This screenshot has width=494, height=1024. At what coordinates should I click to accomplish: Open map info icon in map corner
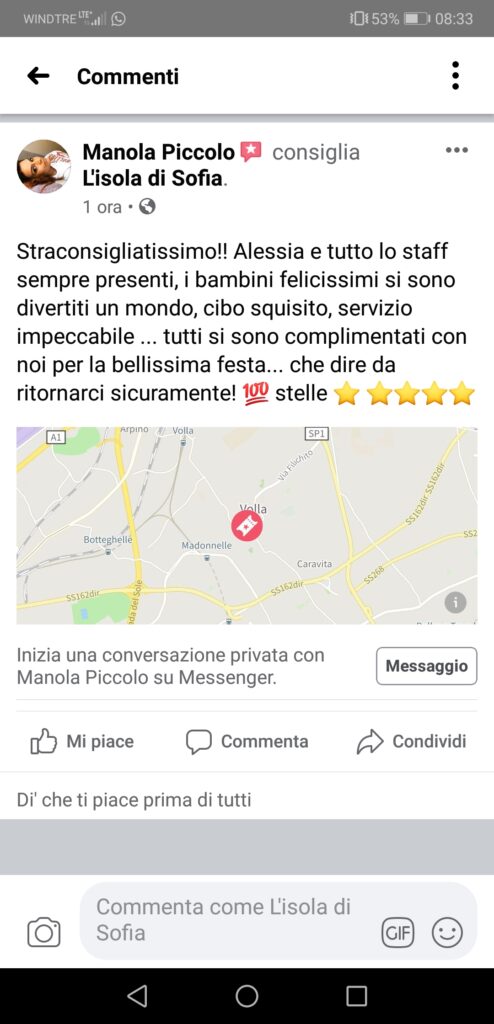[455, 601]
